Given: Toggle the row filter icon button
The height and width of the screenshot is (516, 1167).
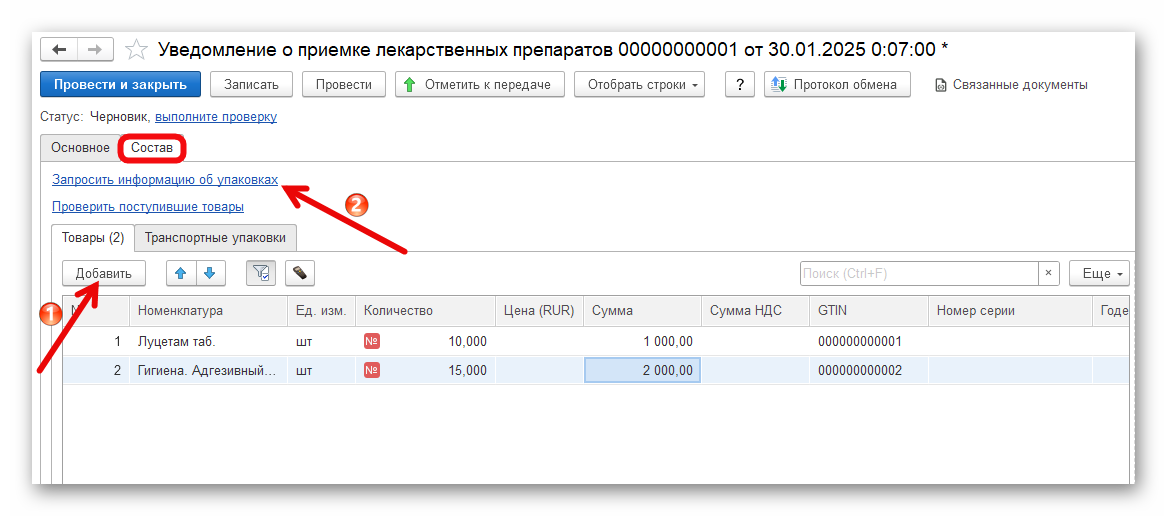Looking at the screenshot, I should click(260, 273).
